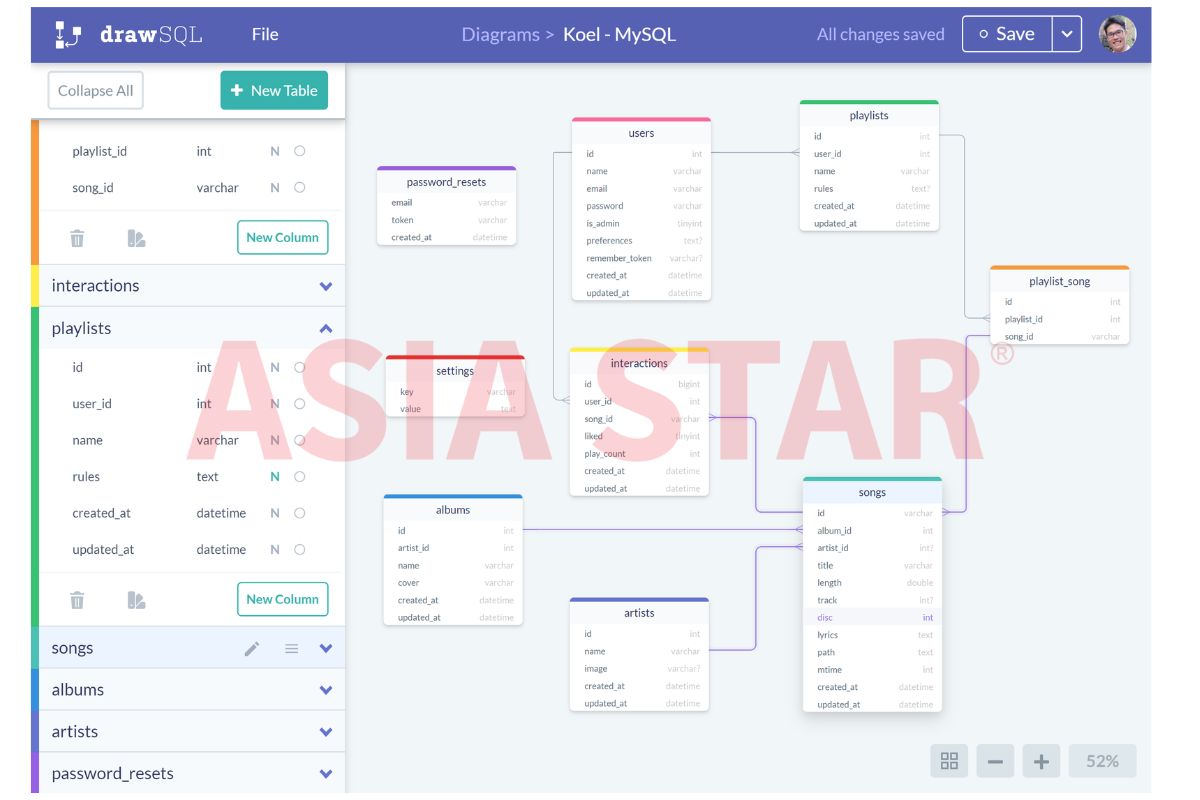This screenshot has height=800, width=1200.
Task: Select the password_resets table header on canvas
Action: pos(446,183)
